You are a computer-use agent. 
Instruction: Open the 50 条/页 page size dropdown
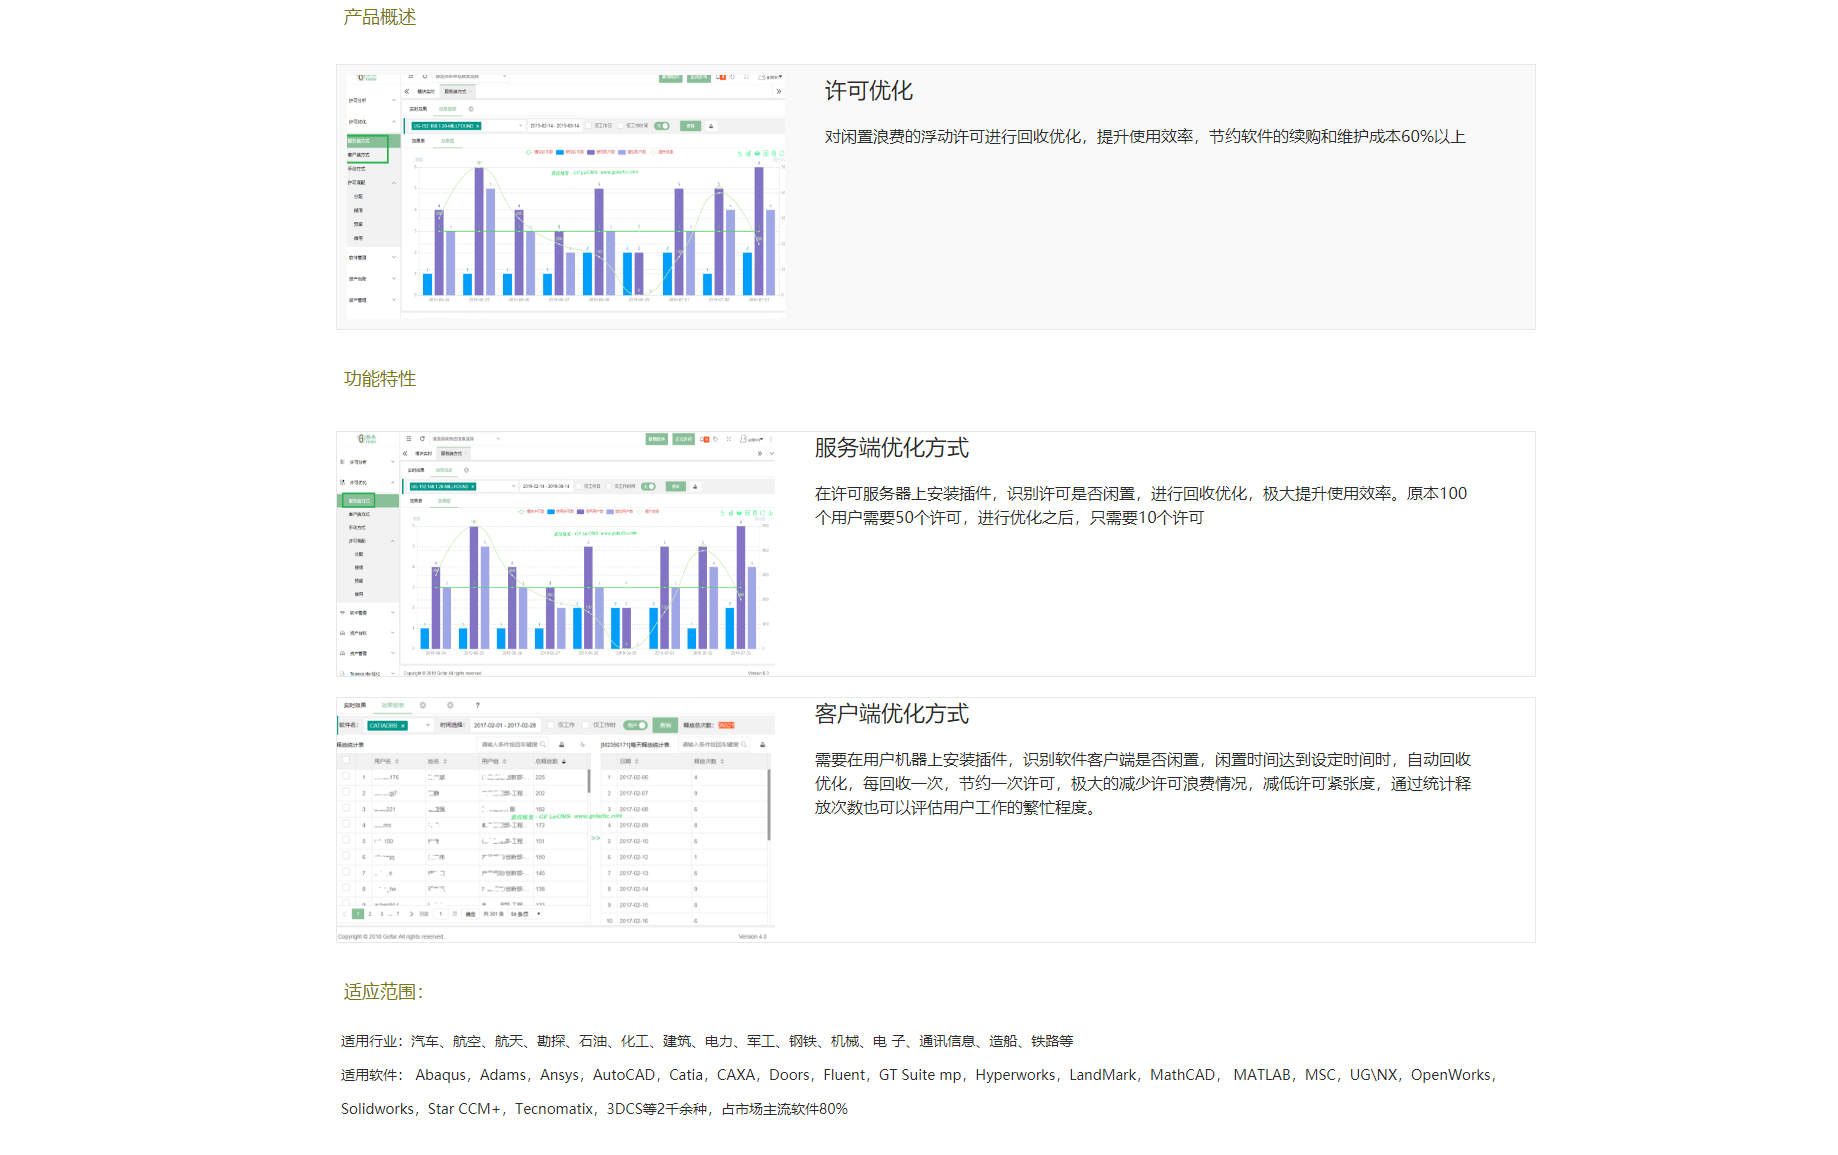pos(525,914)
